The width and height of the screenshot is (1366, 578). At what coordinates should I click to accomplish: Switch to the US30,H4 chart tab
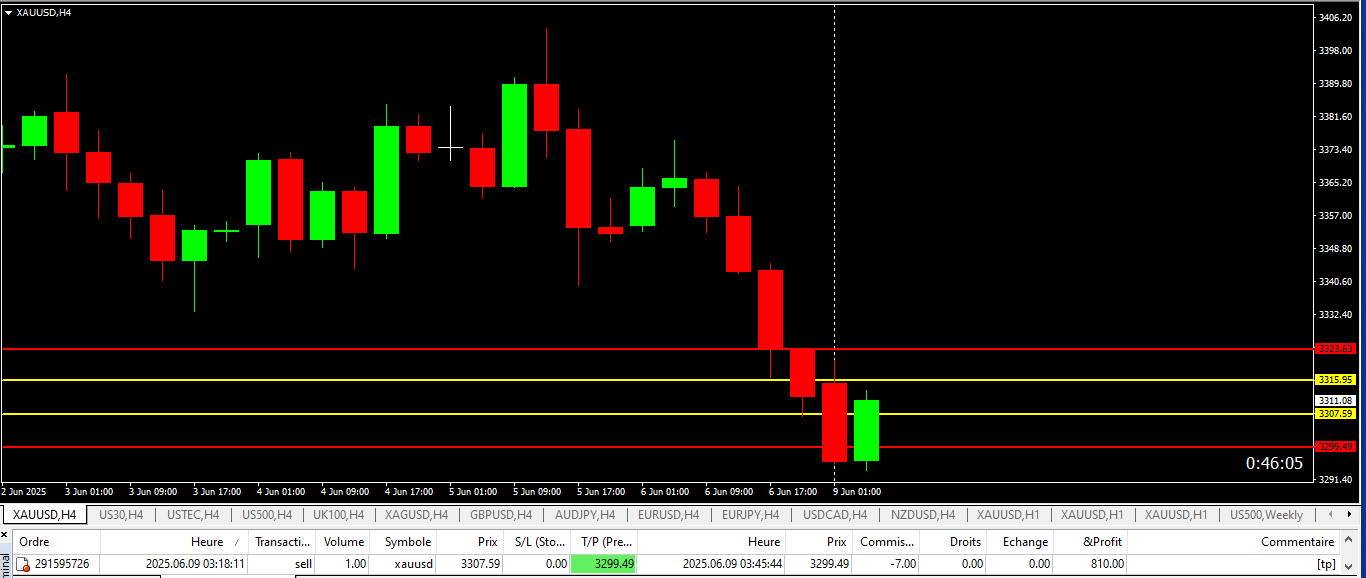pos(121,515)
